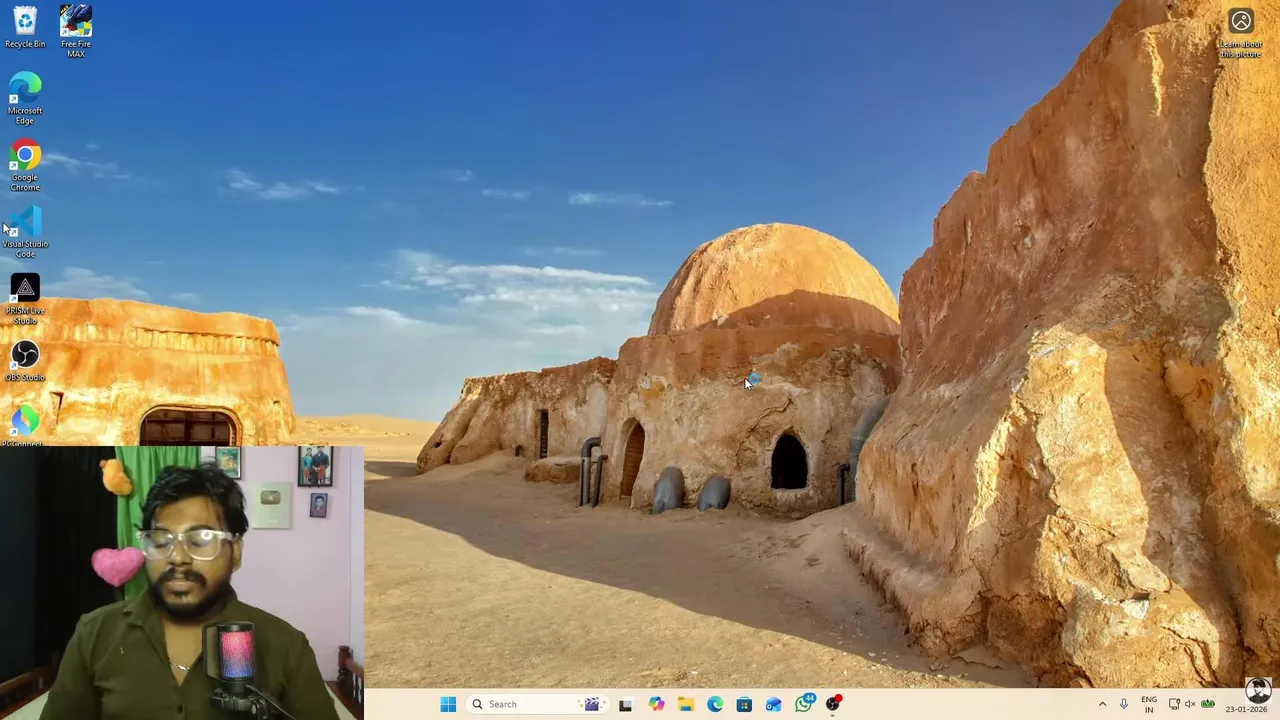The height and width of the screenshot is (720, 1280).
Task: Open Outlook from the taskbar
Action: [x=774, y=704]
